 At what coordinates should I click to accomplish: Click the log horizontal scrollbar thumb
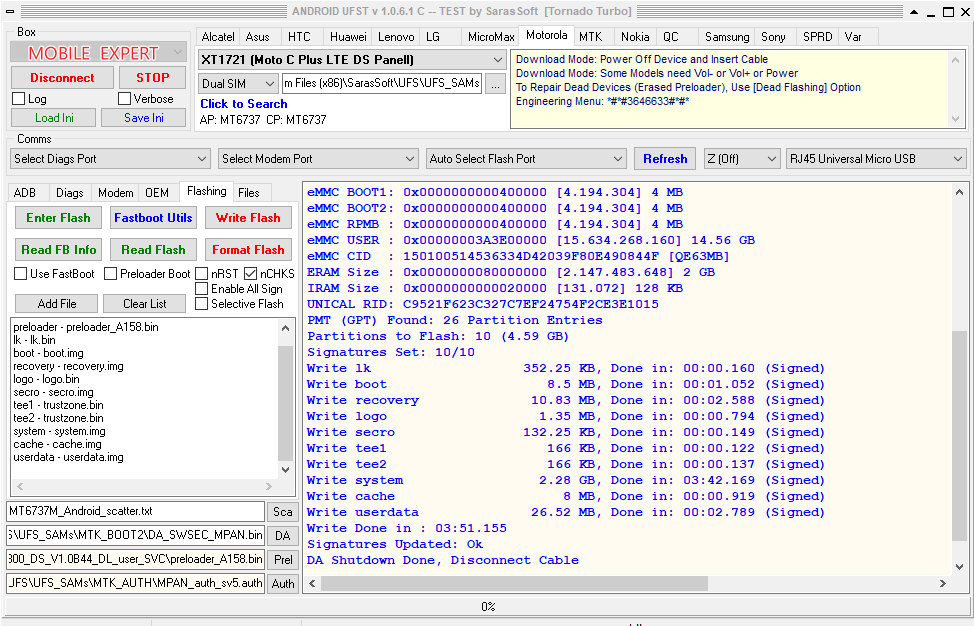(x=514, y=584)
